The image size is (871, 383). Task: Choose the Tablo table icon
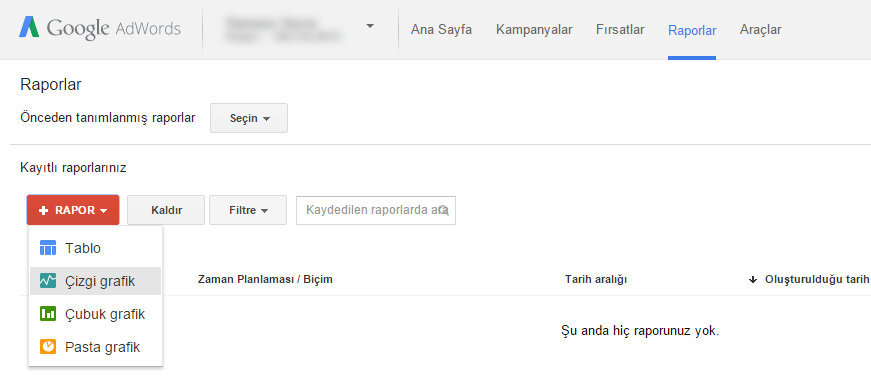[48, 248]
